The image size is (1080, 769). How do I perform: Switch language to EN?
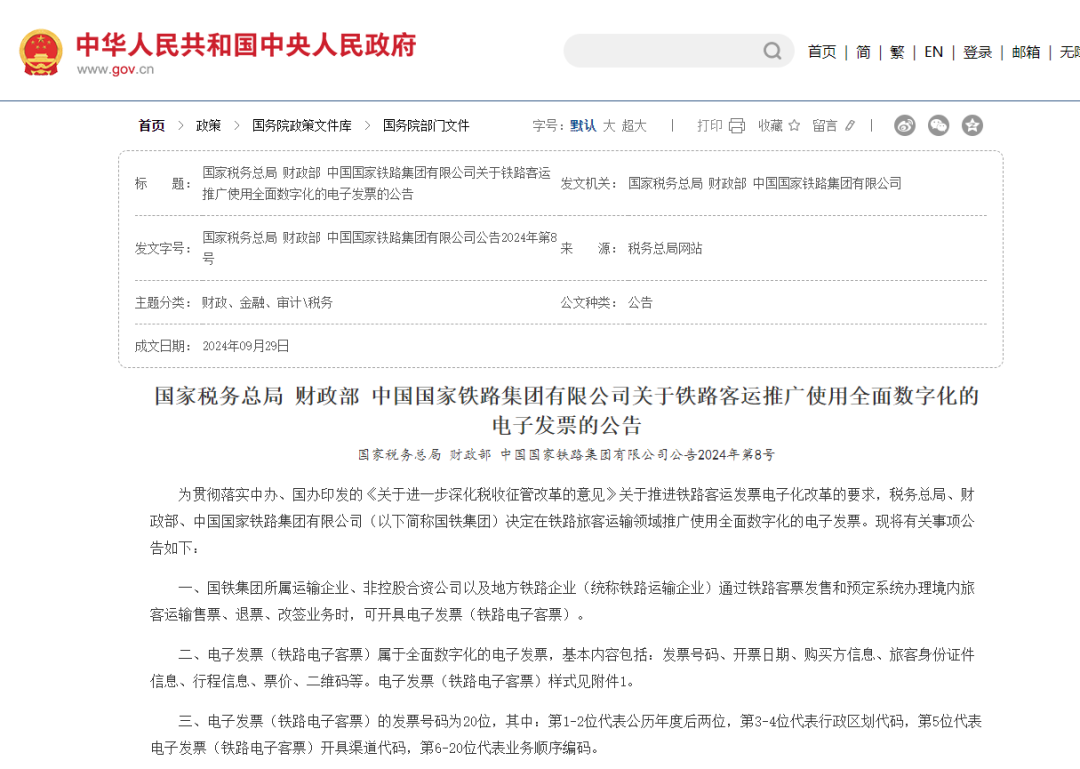933,52
